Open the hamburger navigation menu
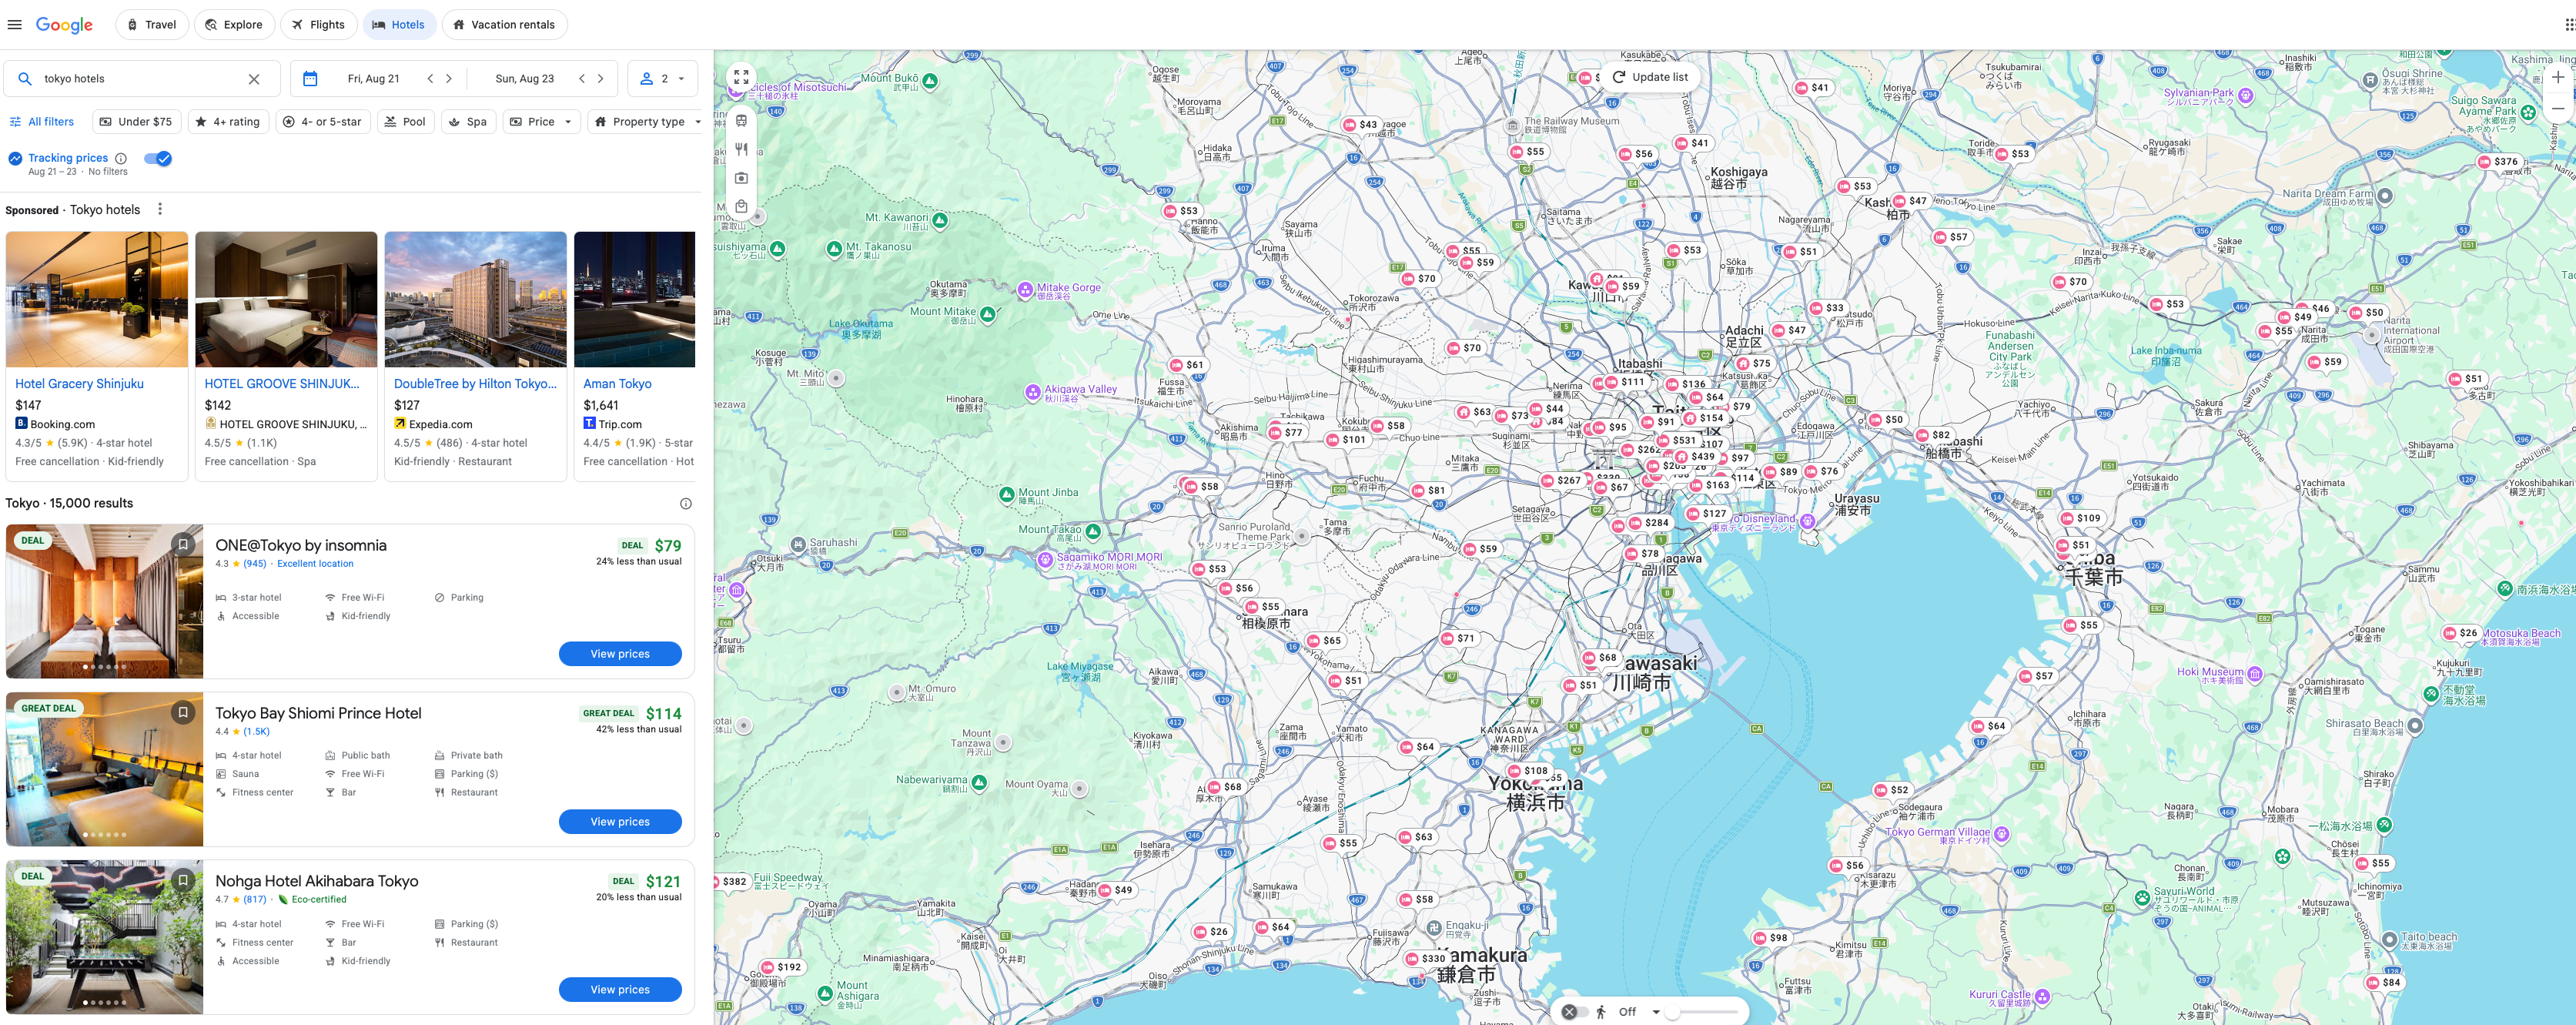This screenshot has height=1025, width=2576. click(15, 24)
